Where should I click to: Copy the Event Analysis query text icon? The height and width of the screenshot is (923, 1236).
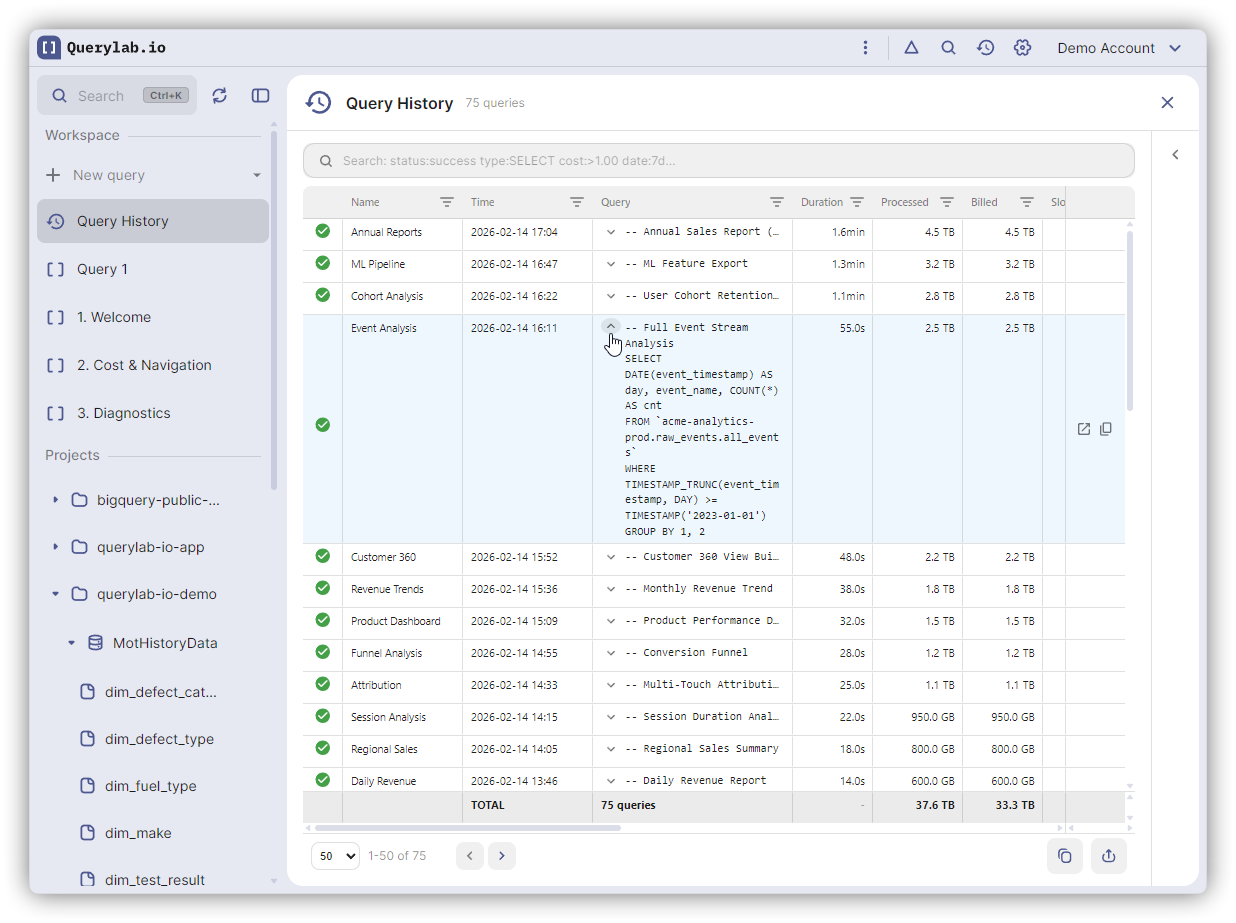(x=1106, y=429)
